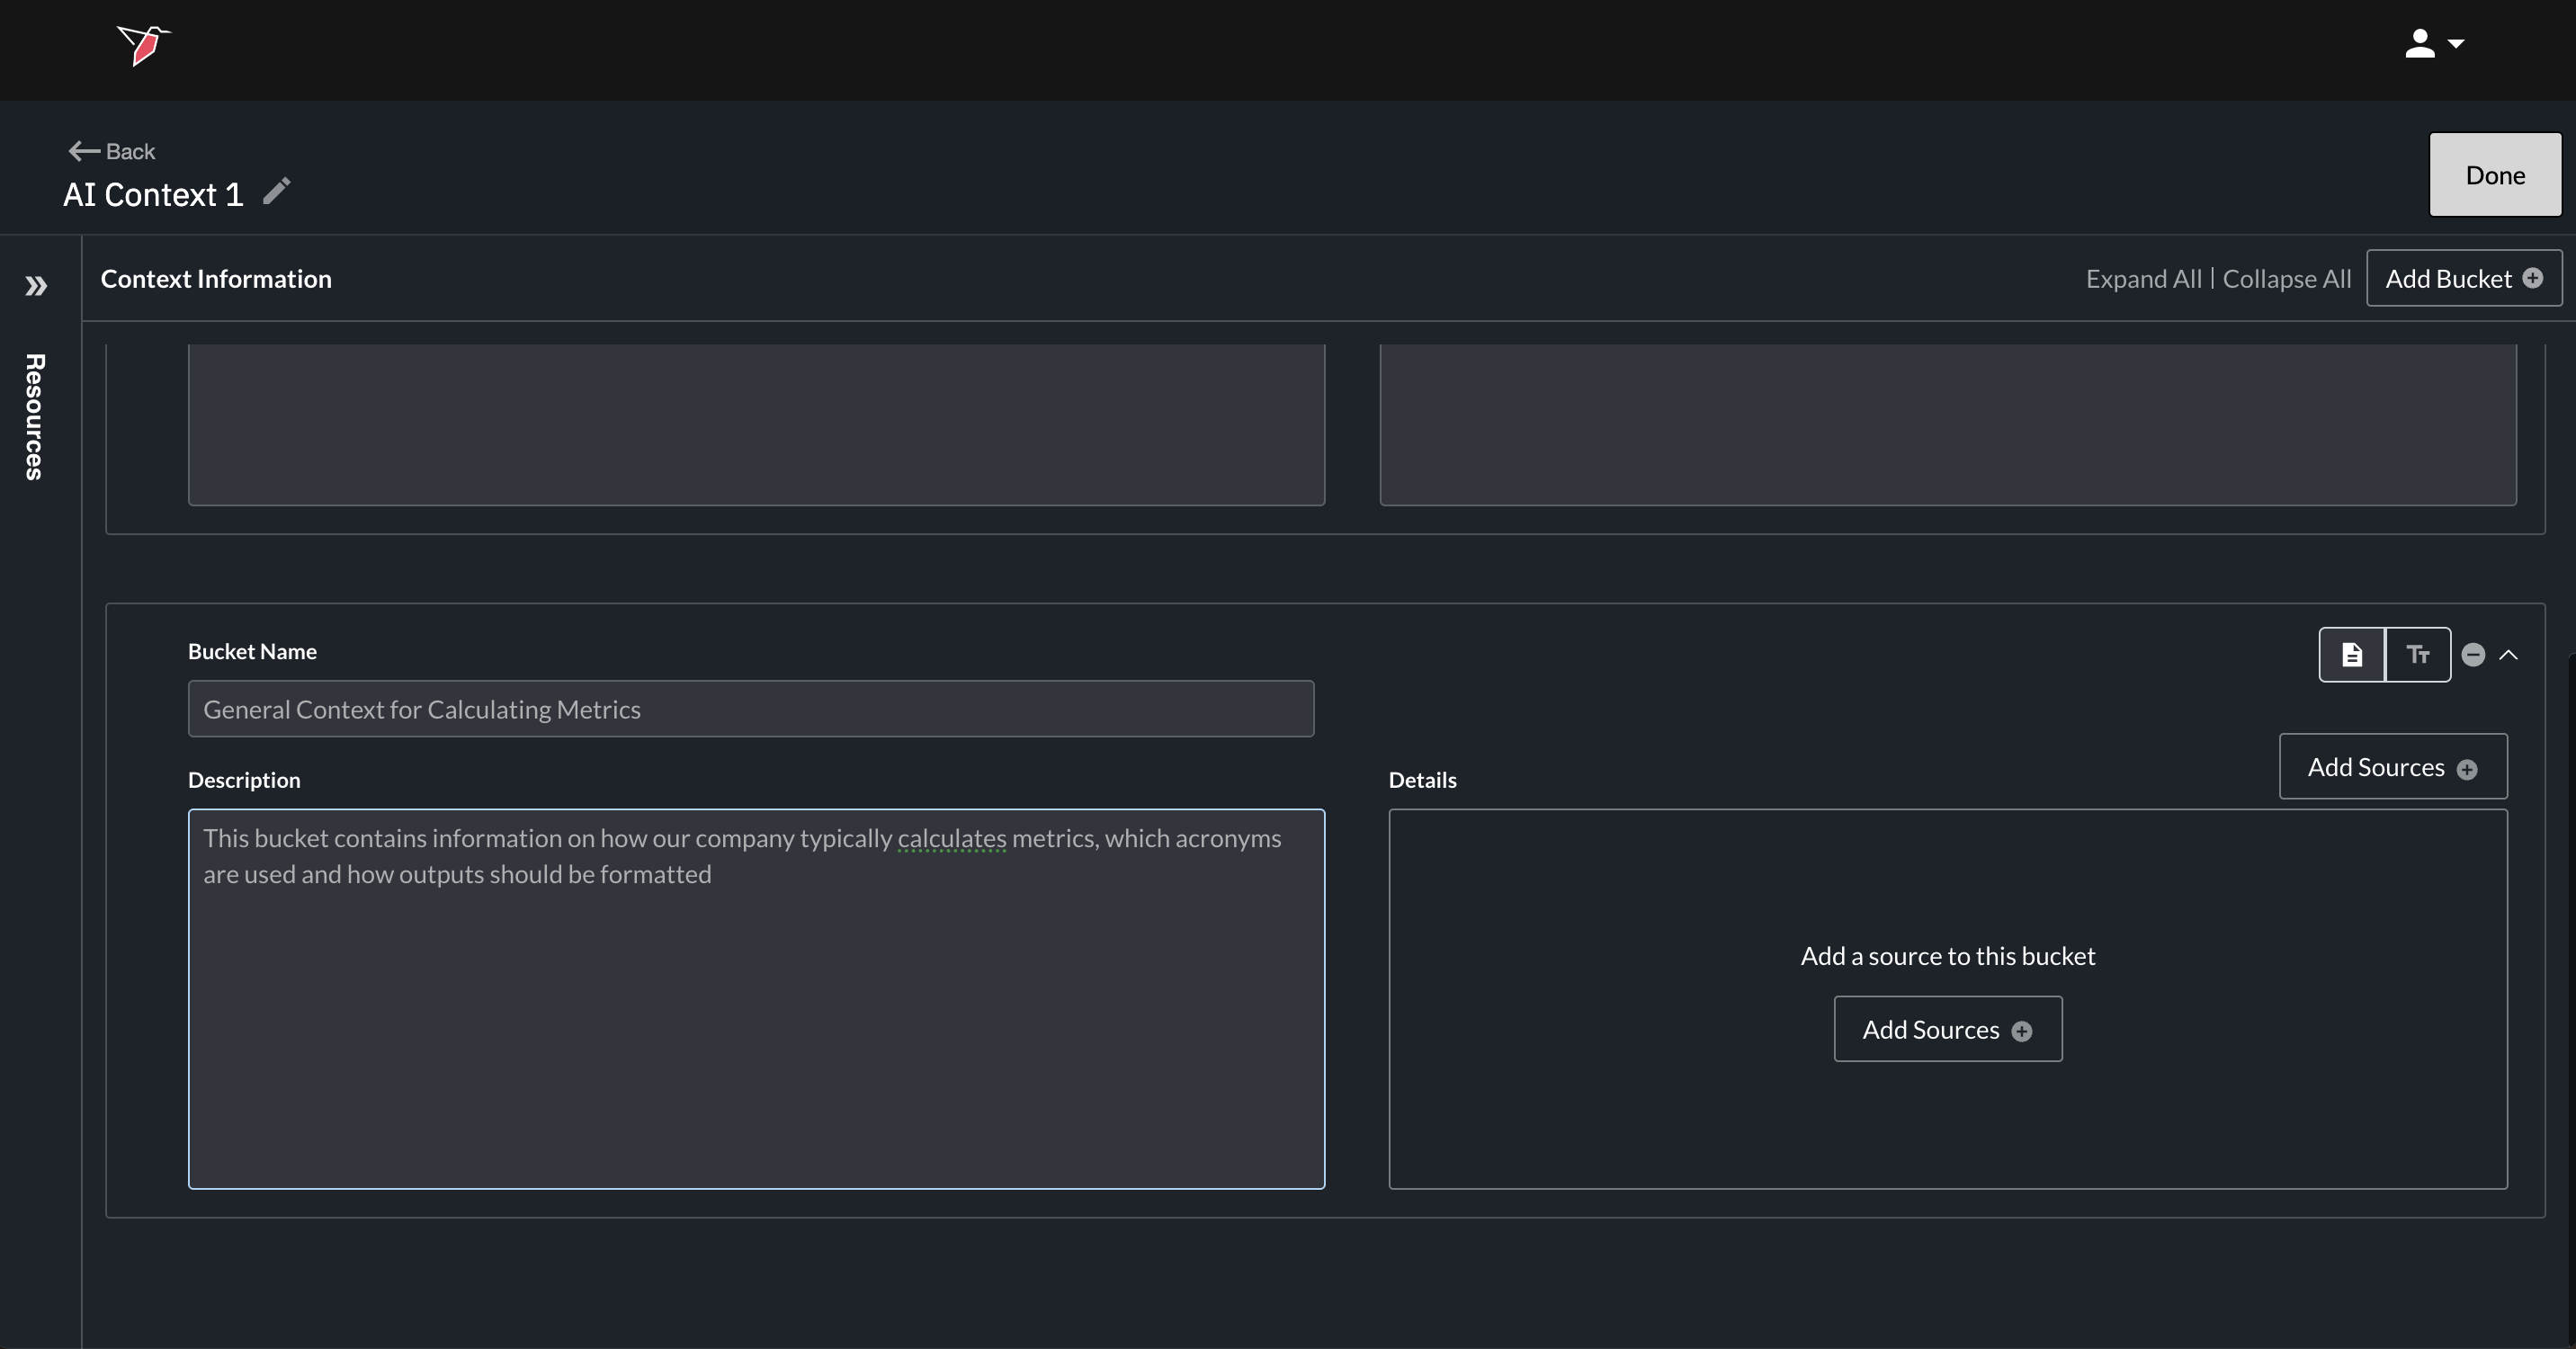This screenshot has height=1349, width=2576.
Task: Expand the Resources side panel chevrons
Action: 36,286
